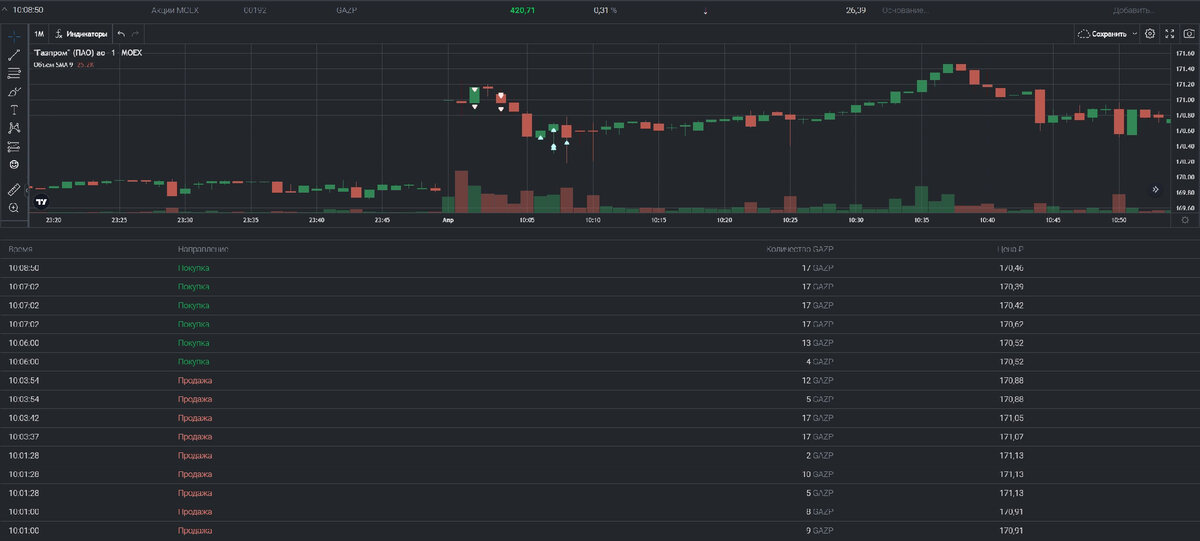
Task: Click the price 171,07 cell
Action: (x=1011, y=436)
